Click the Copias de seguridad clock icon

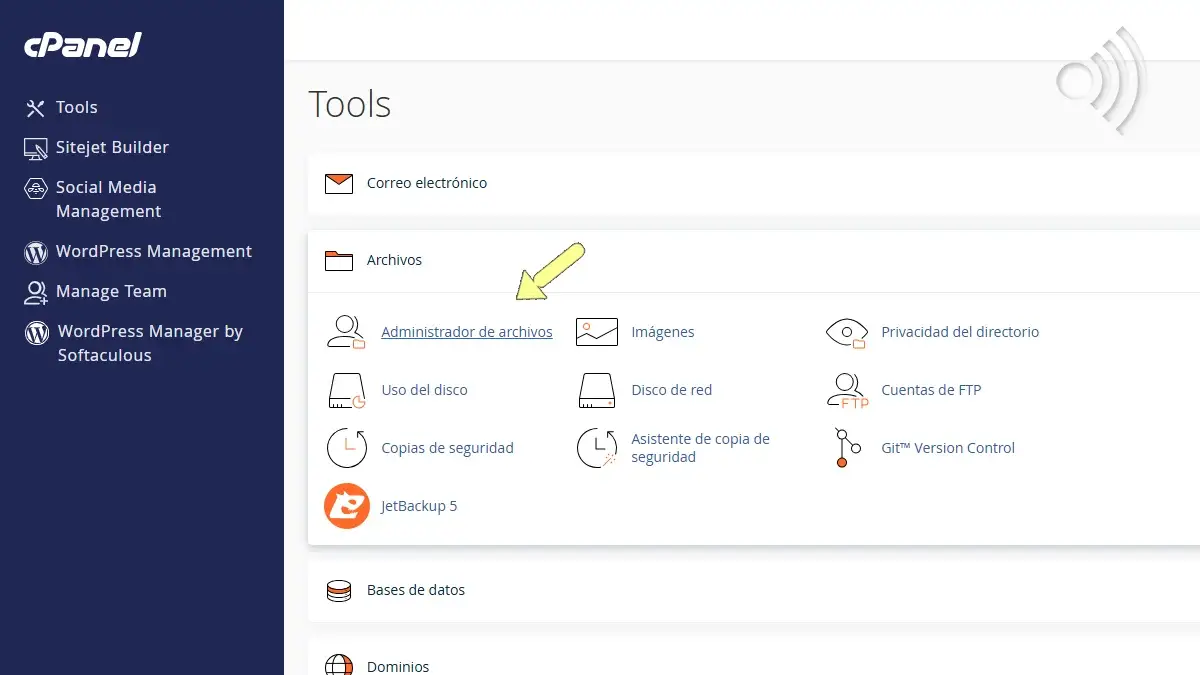(345, 448)
